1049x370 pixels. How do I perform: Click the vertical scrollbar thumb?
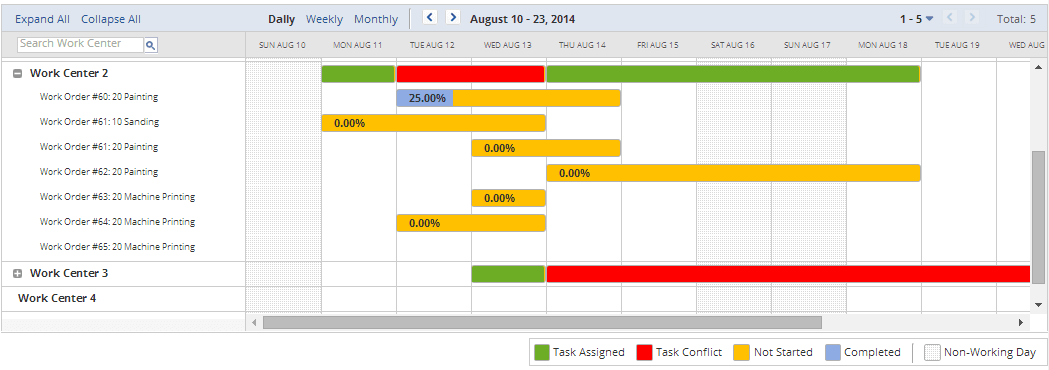1038,217
